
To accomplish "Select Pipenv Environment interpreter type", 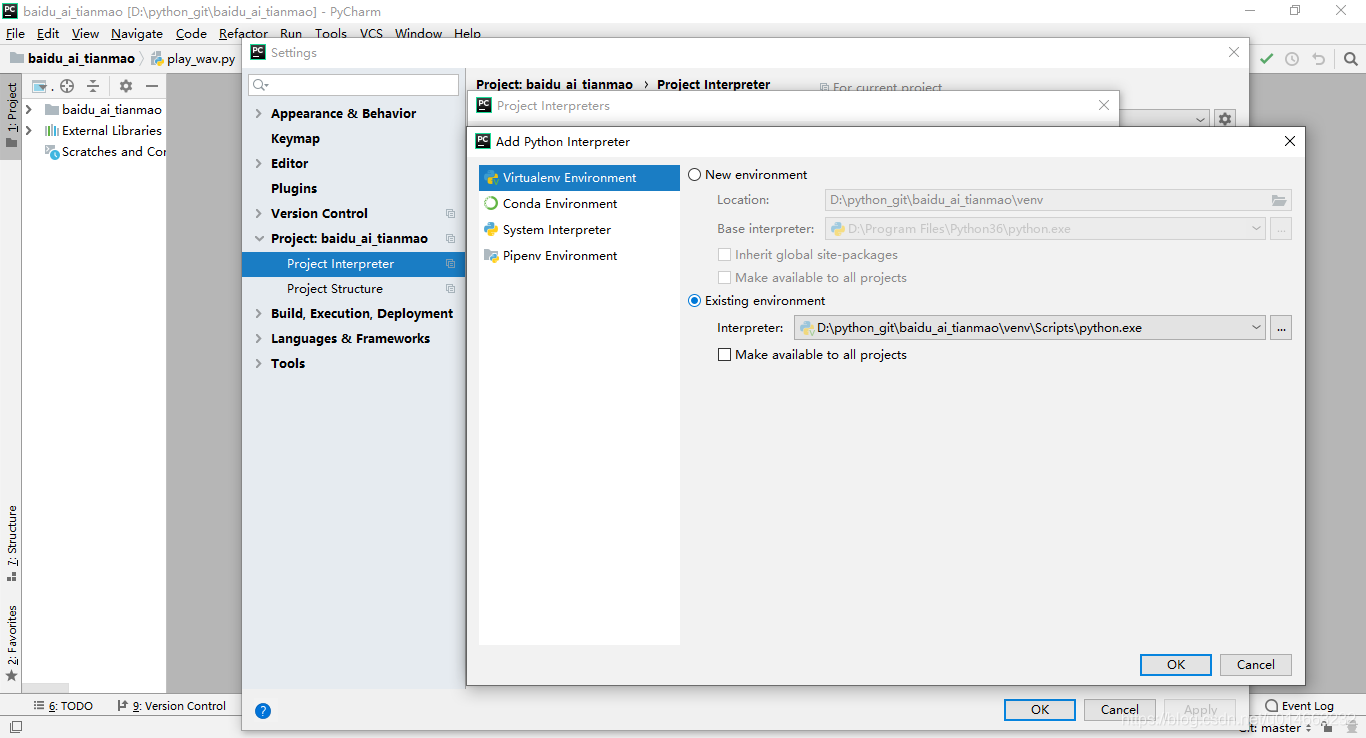I will pos(560,256).
